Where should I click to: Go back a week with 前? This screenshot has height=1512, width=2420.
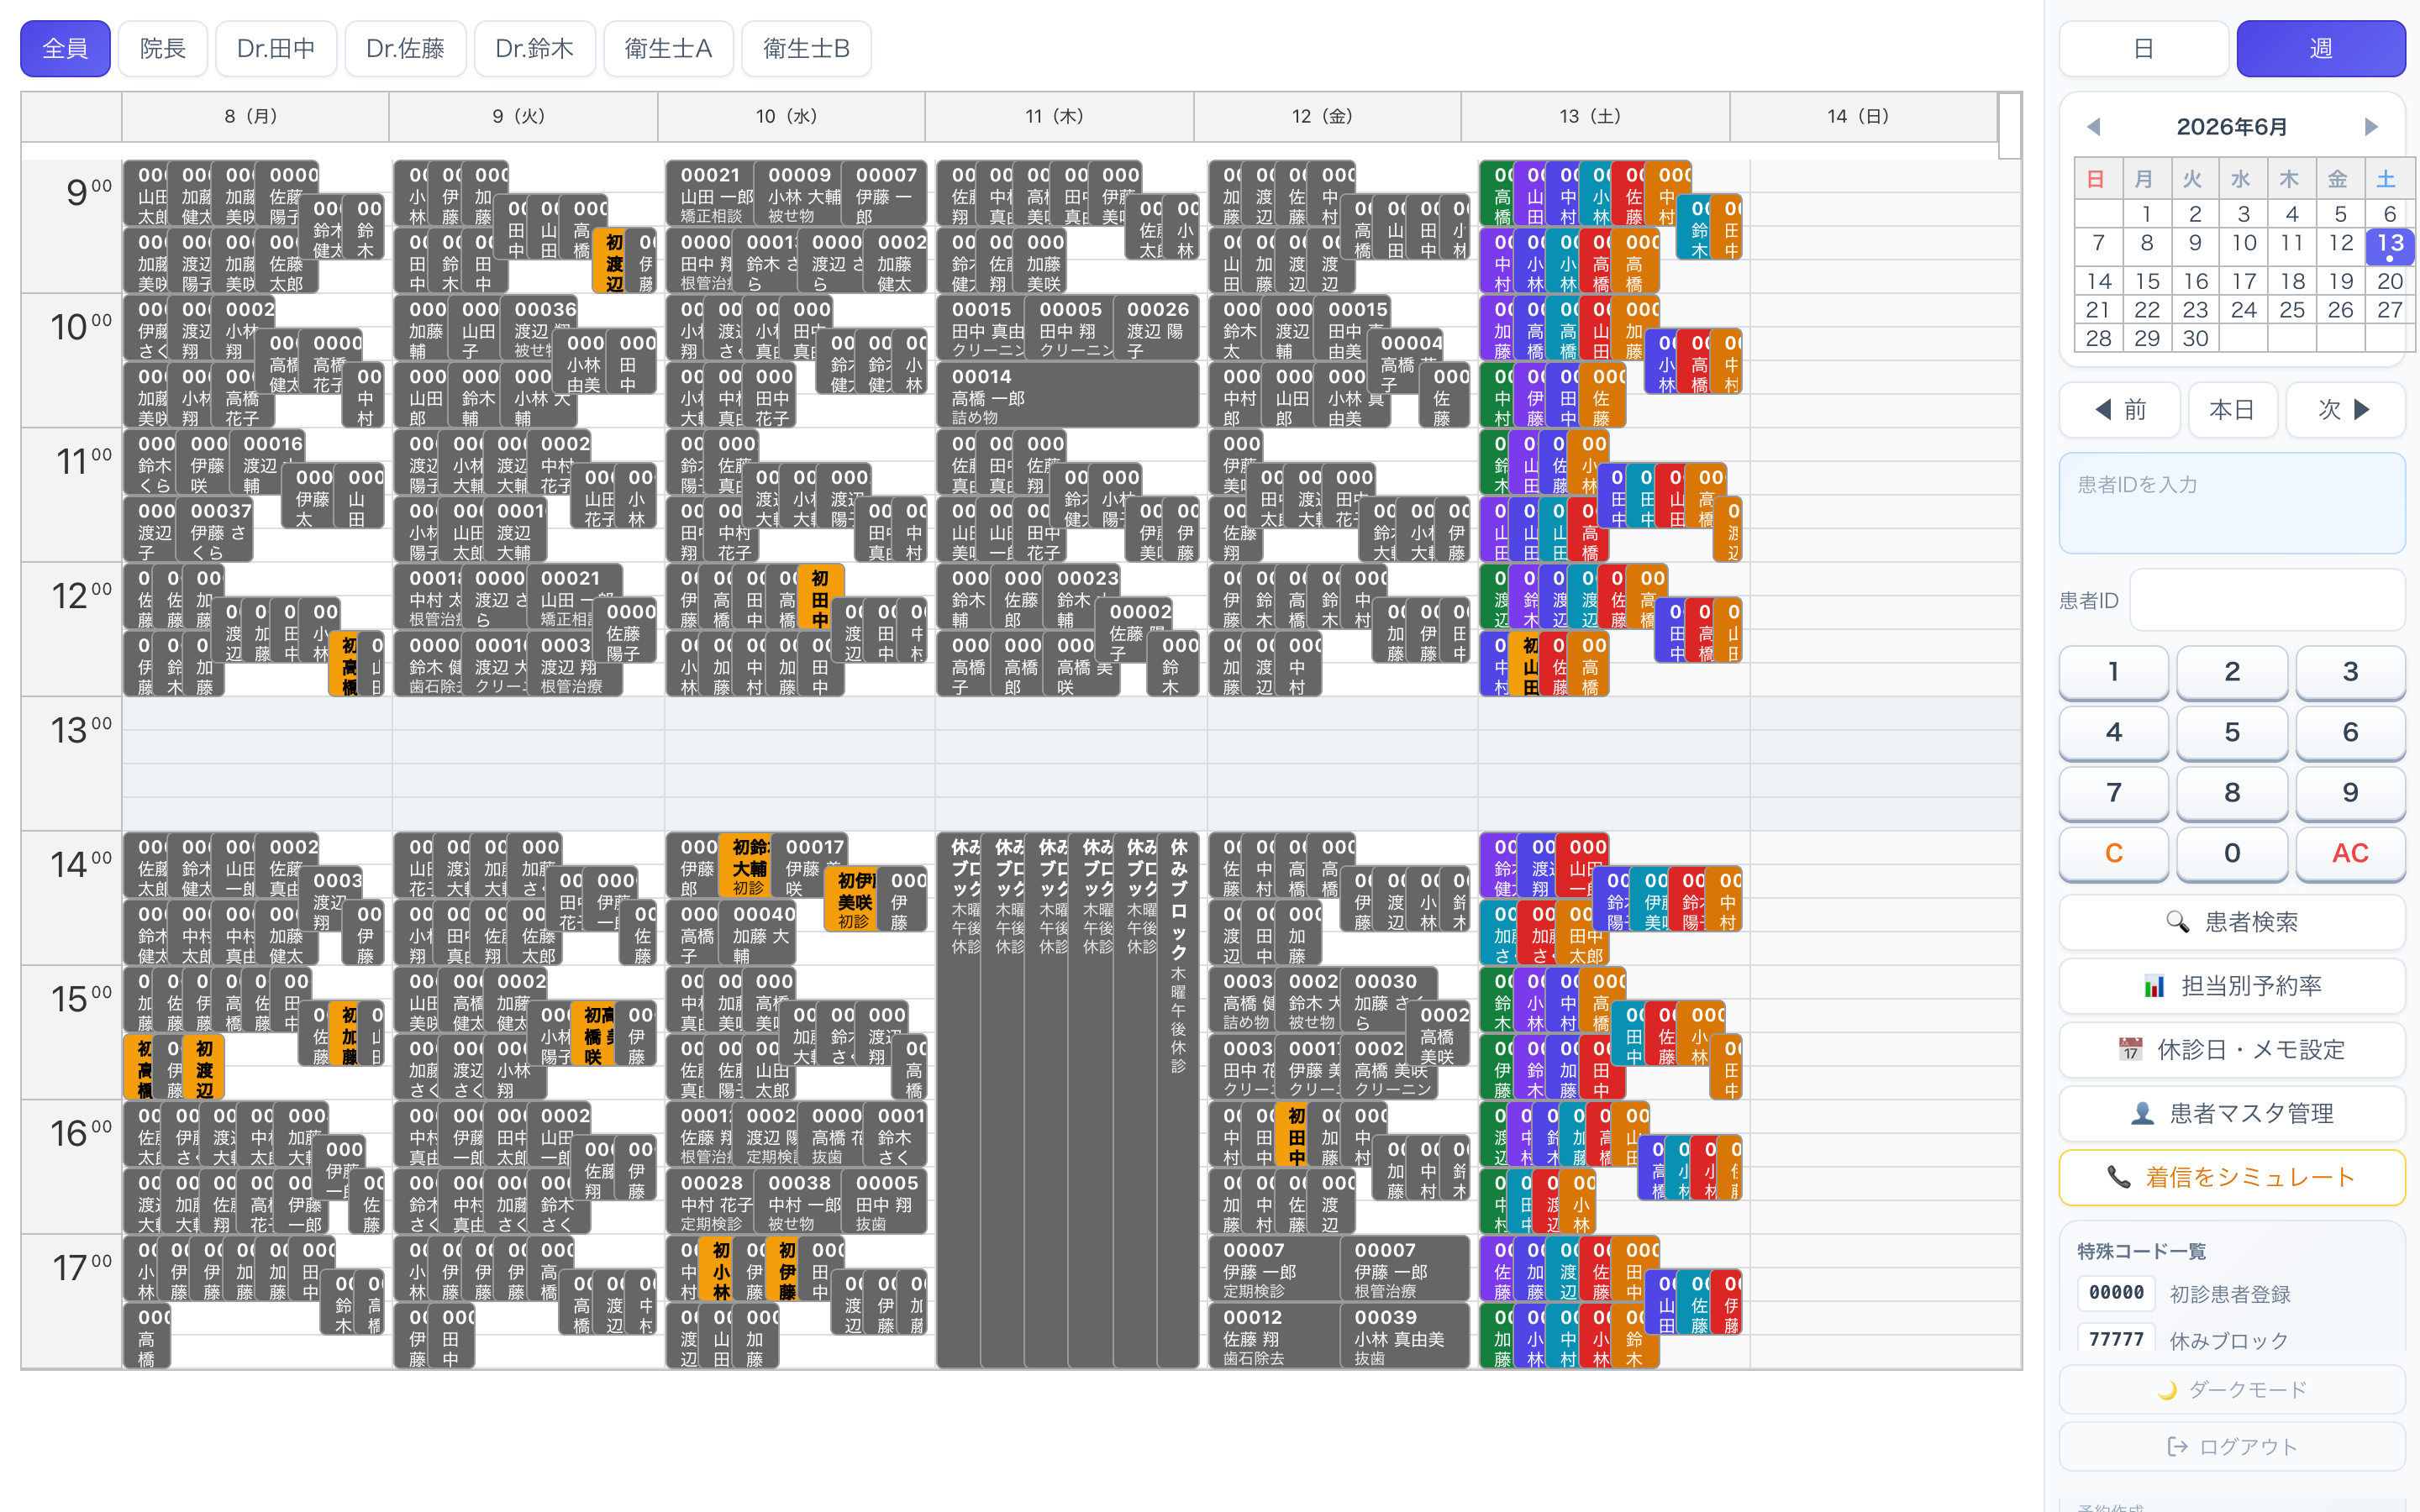pyautogui.click(x=2119, y=409)
